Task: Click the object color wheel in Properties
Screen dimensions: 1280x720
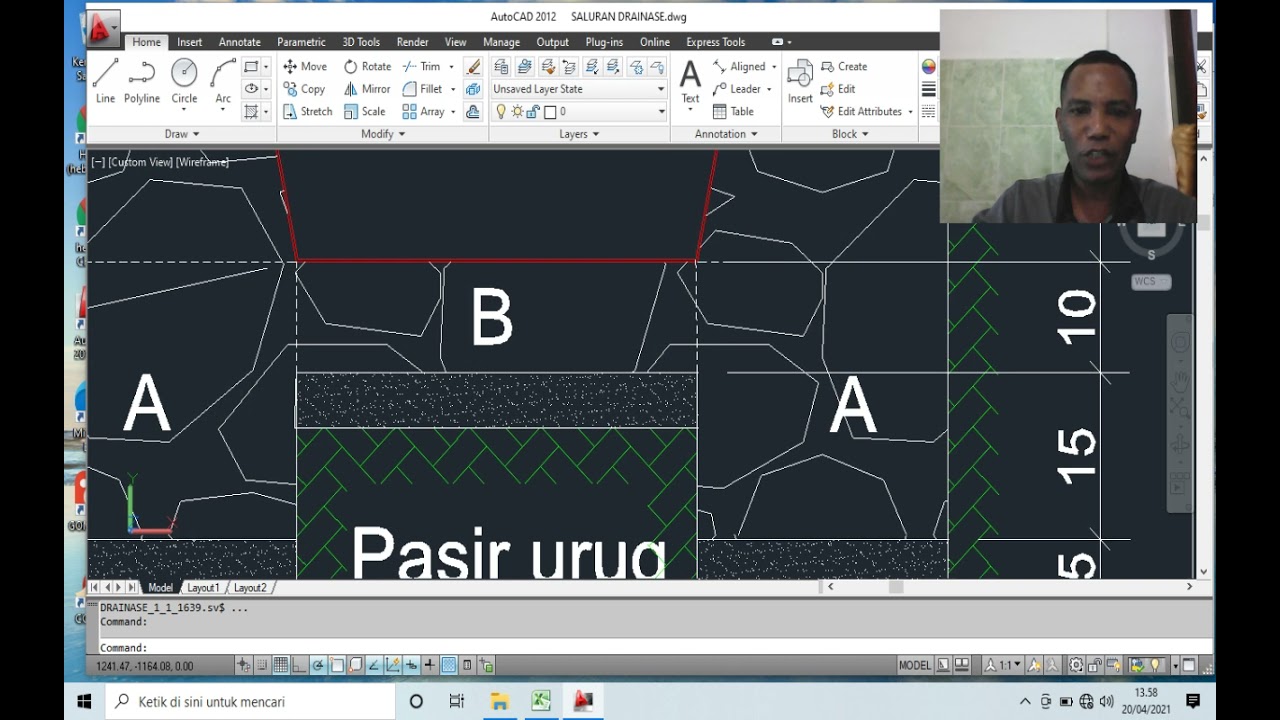Action: [x=928, y=67]
